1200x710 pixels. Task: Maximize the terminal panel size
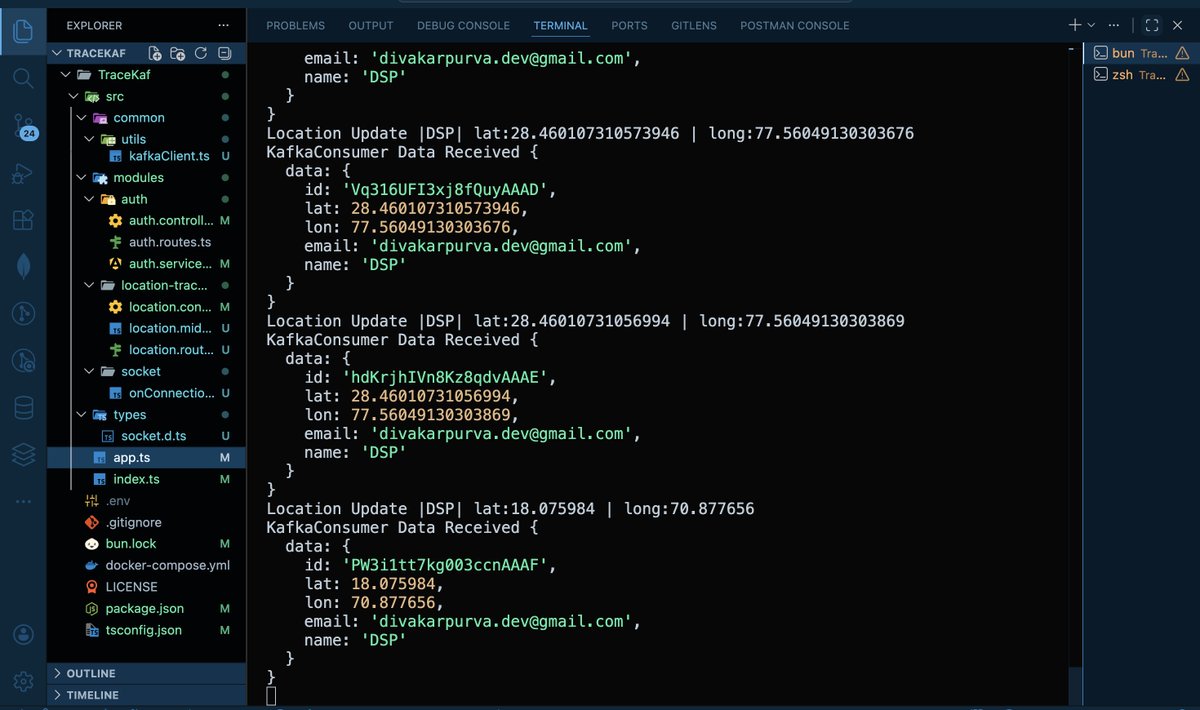point(1152,25)
